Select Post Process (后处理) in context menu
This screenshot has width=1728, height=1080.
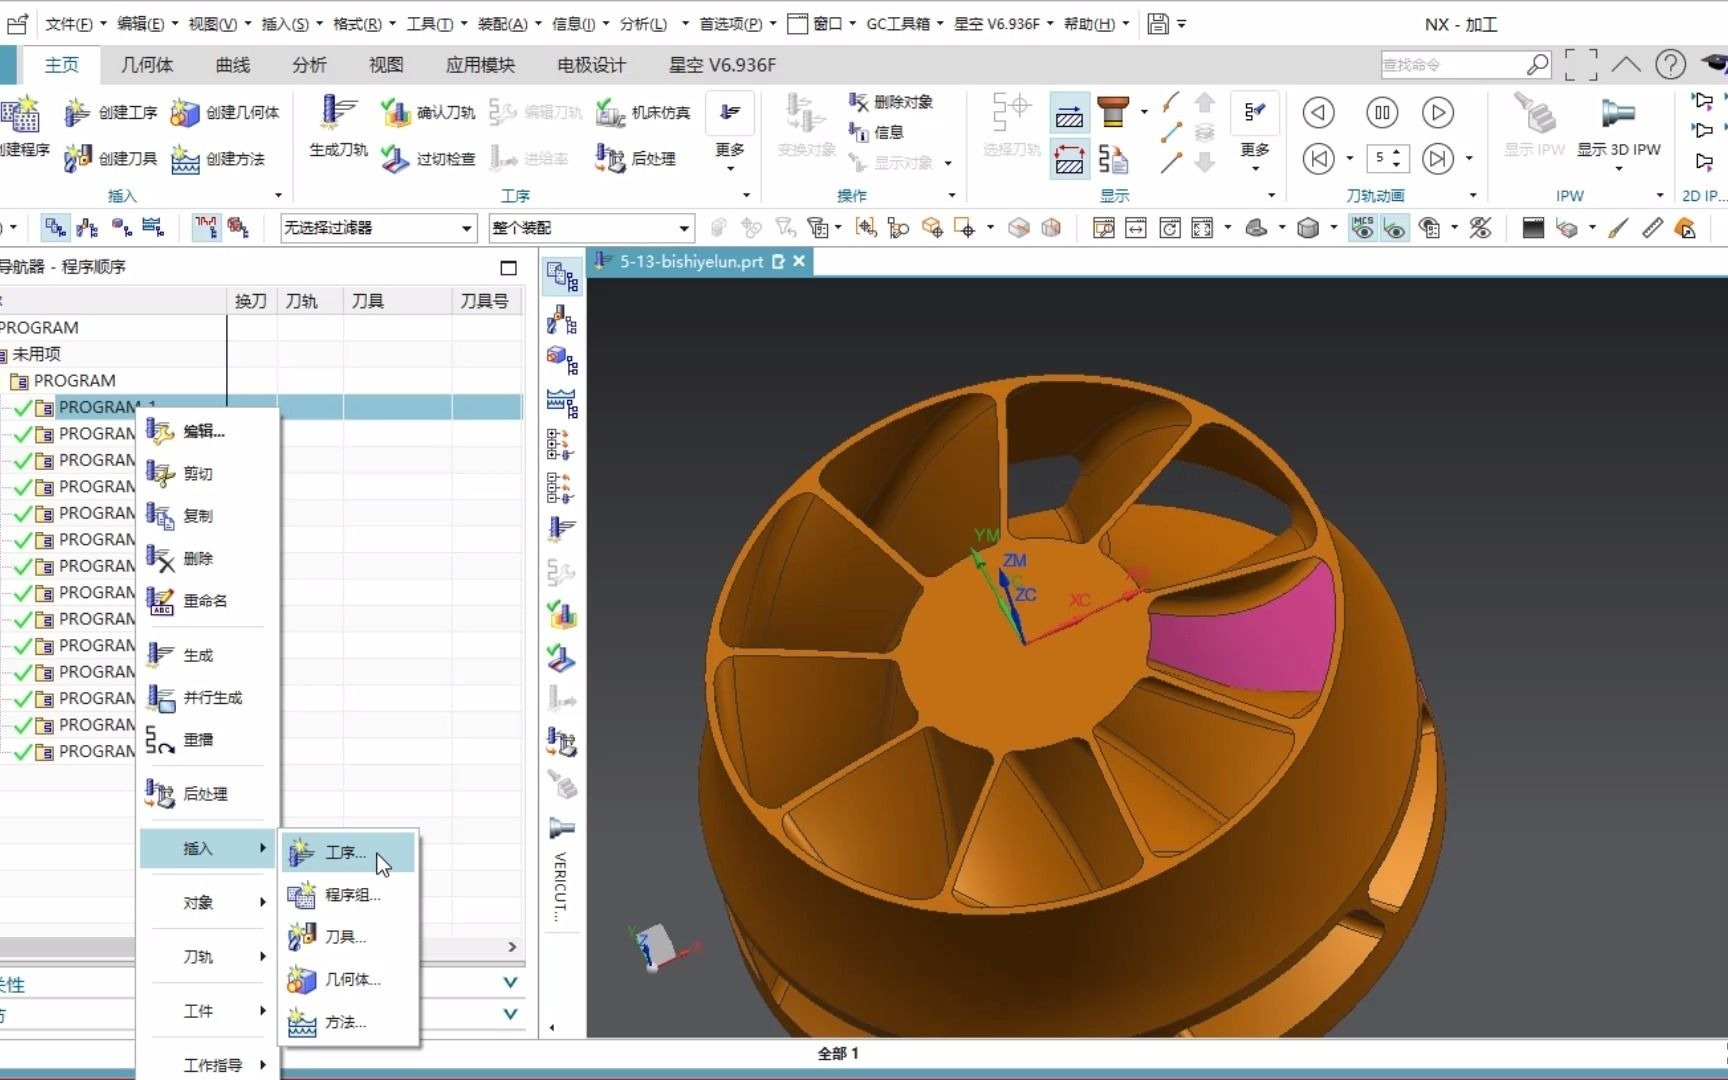(x=207, y=794)
